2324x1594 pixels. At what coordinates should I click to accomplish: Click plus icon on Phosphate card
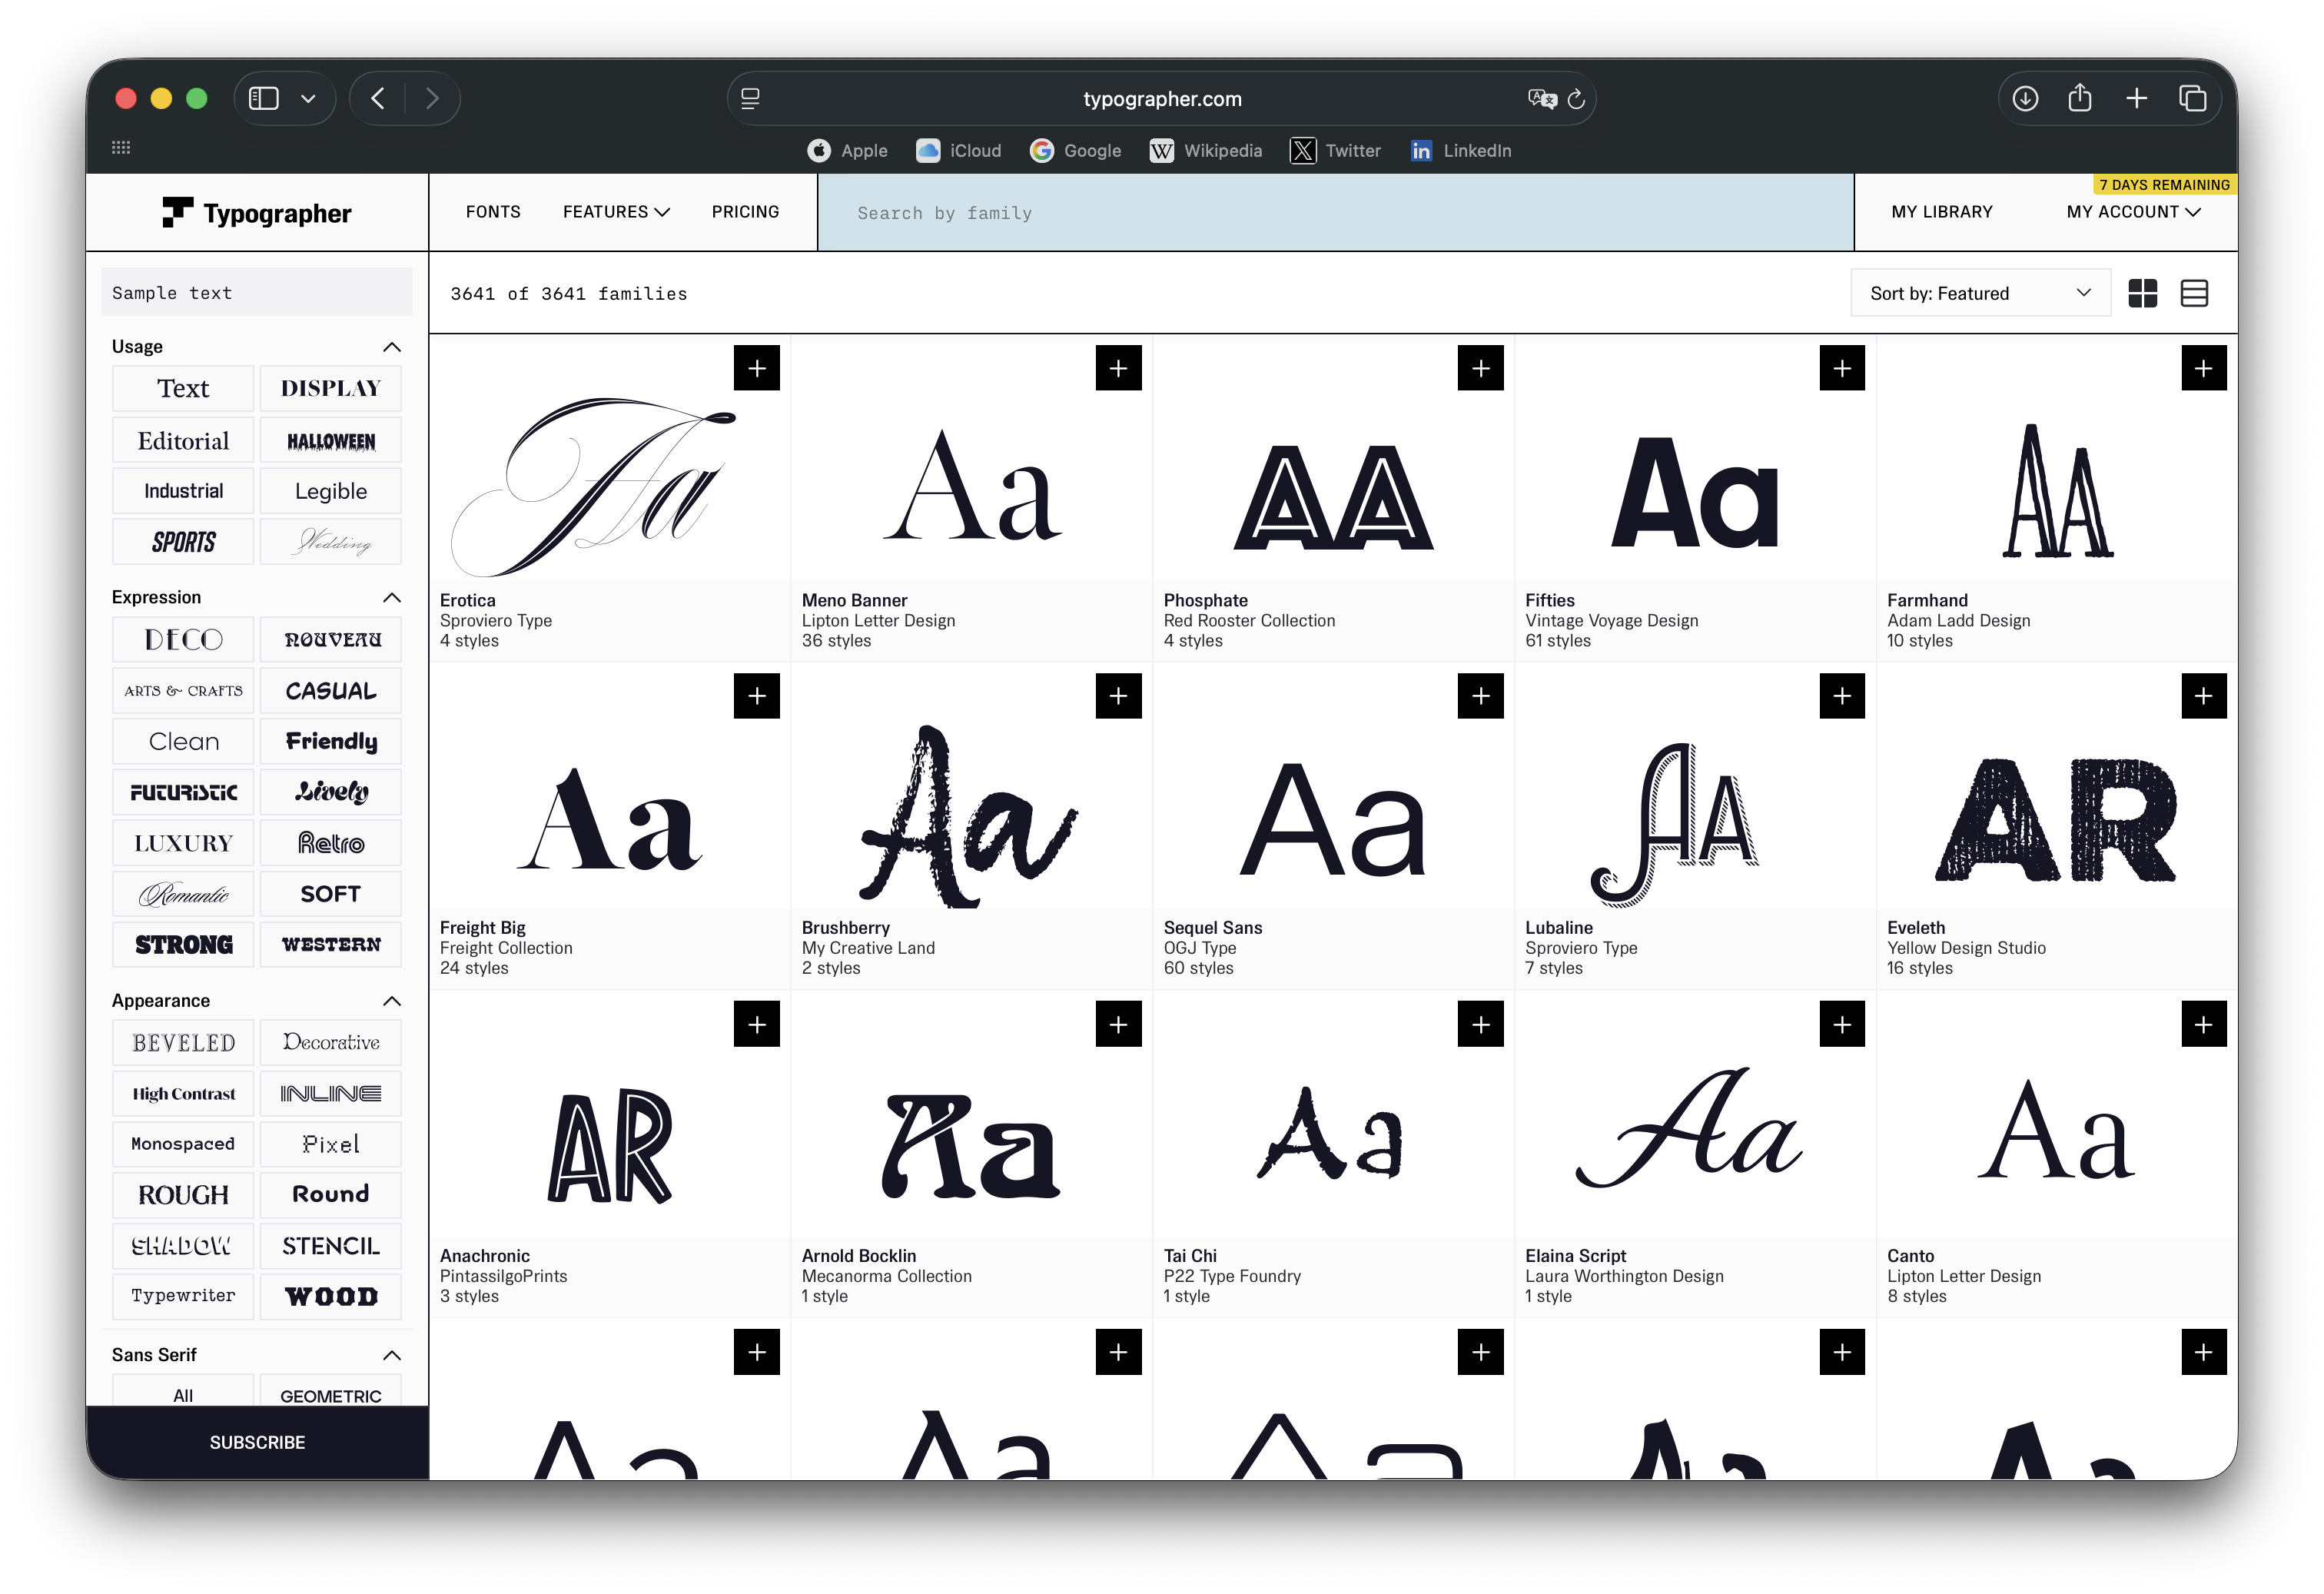1480,368
